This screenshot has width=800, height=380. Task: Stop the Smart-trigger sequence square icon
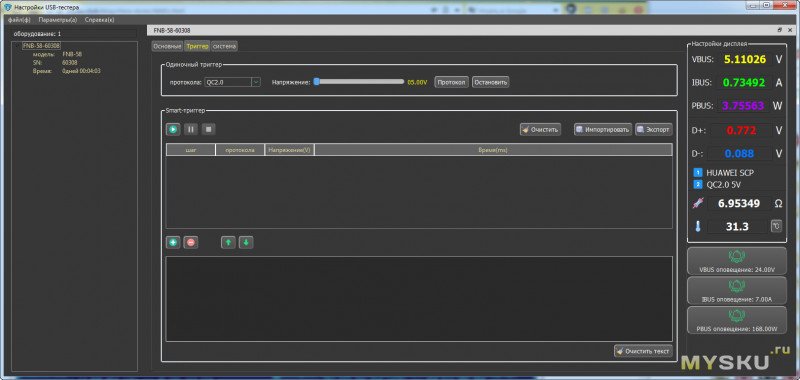click(x=208, y=130)
